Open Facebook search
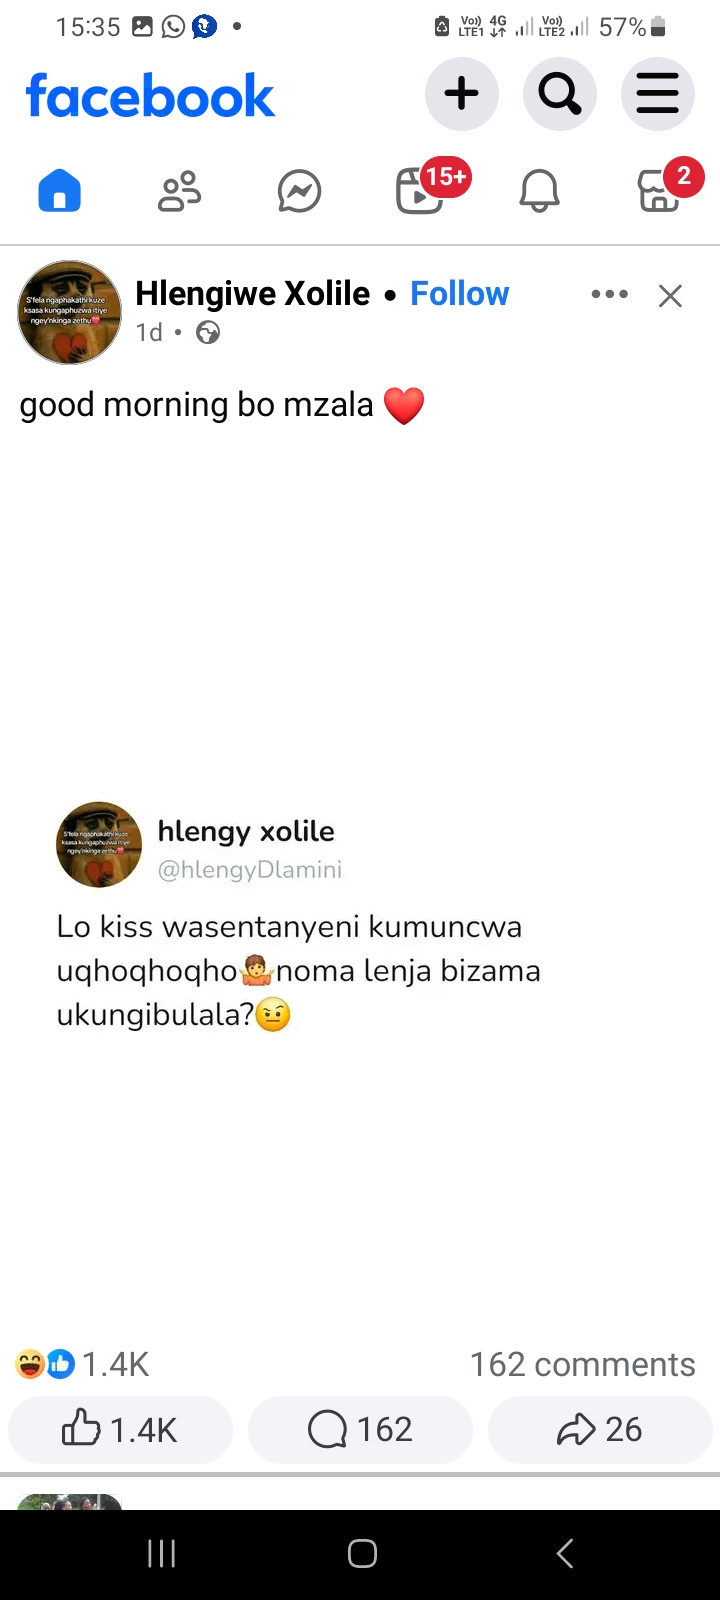 (560, 94)
